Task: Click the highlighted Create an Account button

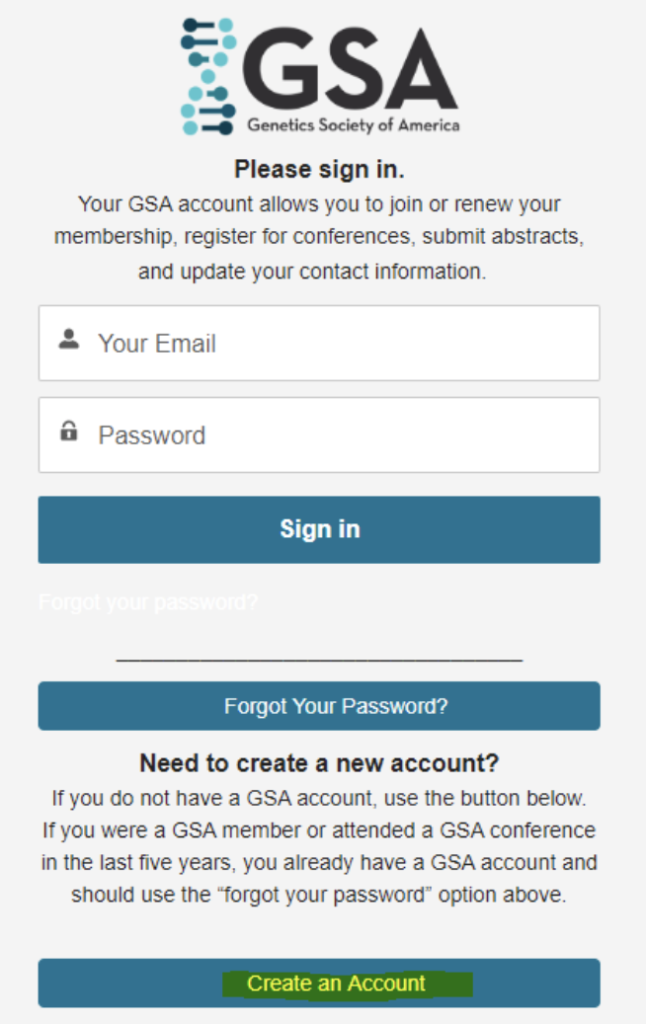Action: (x=336, y=983)
